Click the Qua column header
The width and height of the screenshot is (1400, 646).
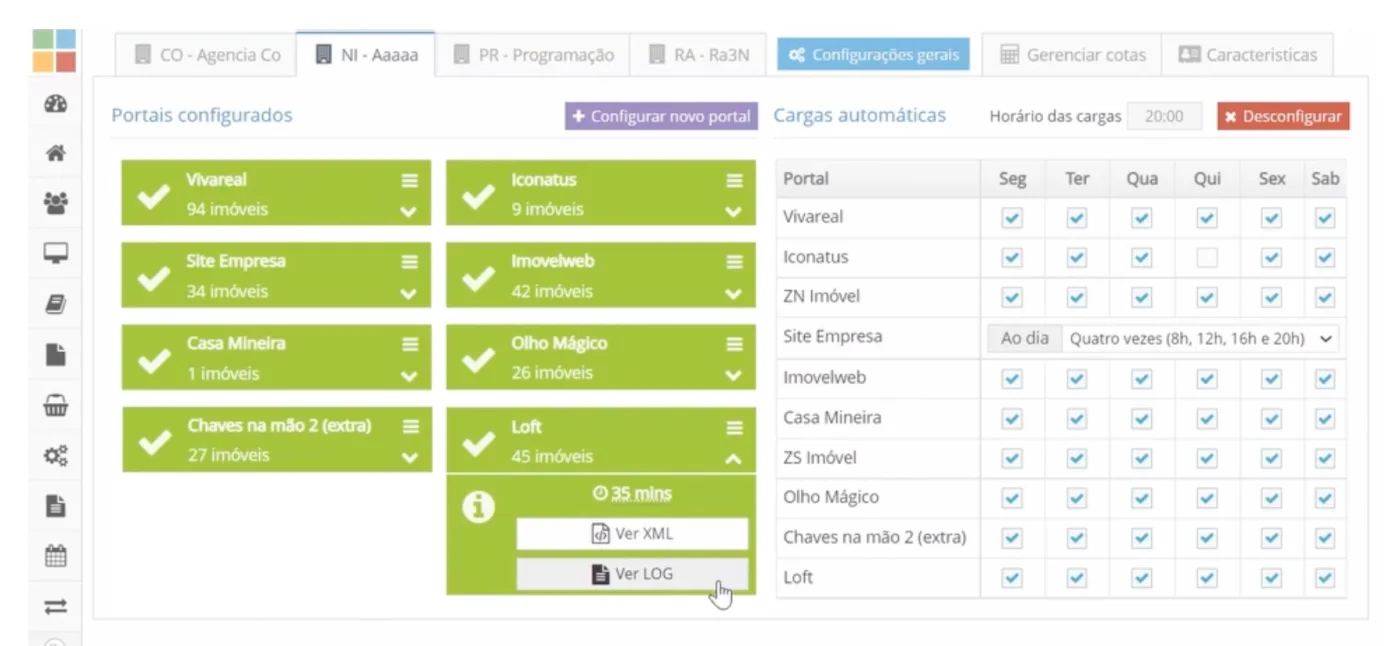pyautogui.click(x=1142, y=178)
